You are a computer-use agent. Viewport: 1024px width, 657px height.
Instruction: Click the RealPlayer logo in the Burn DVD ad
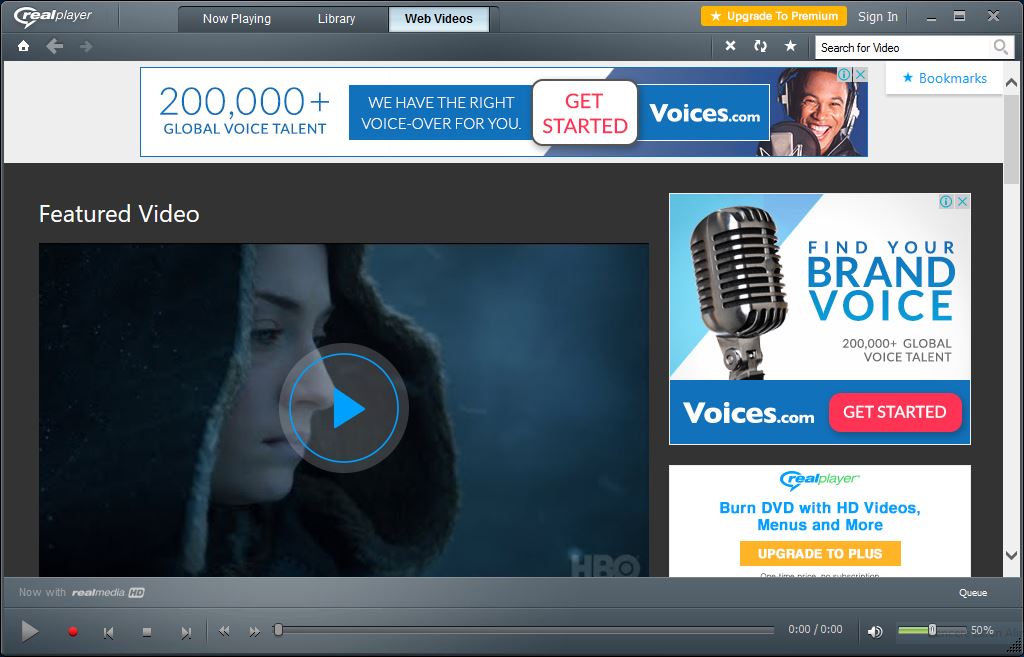820,480
